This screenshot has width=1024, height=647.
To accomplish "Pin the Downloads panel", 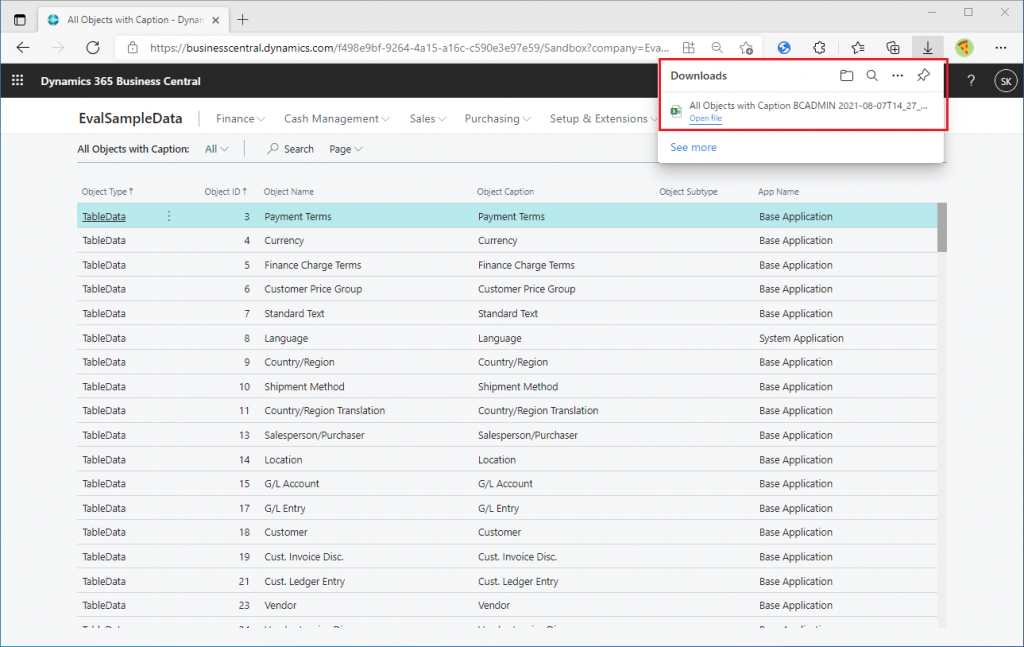I will [x=923, y=76].
